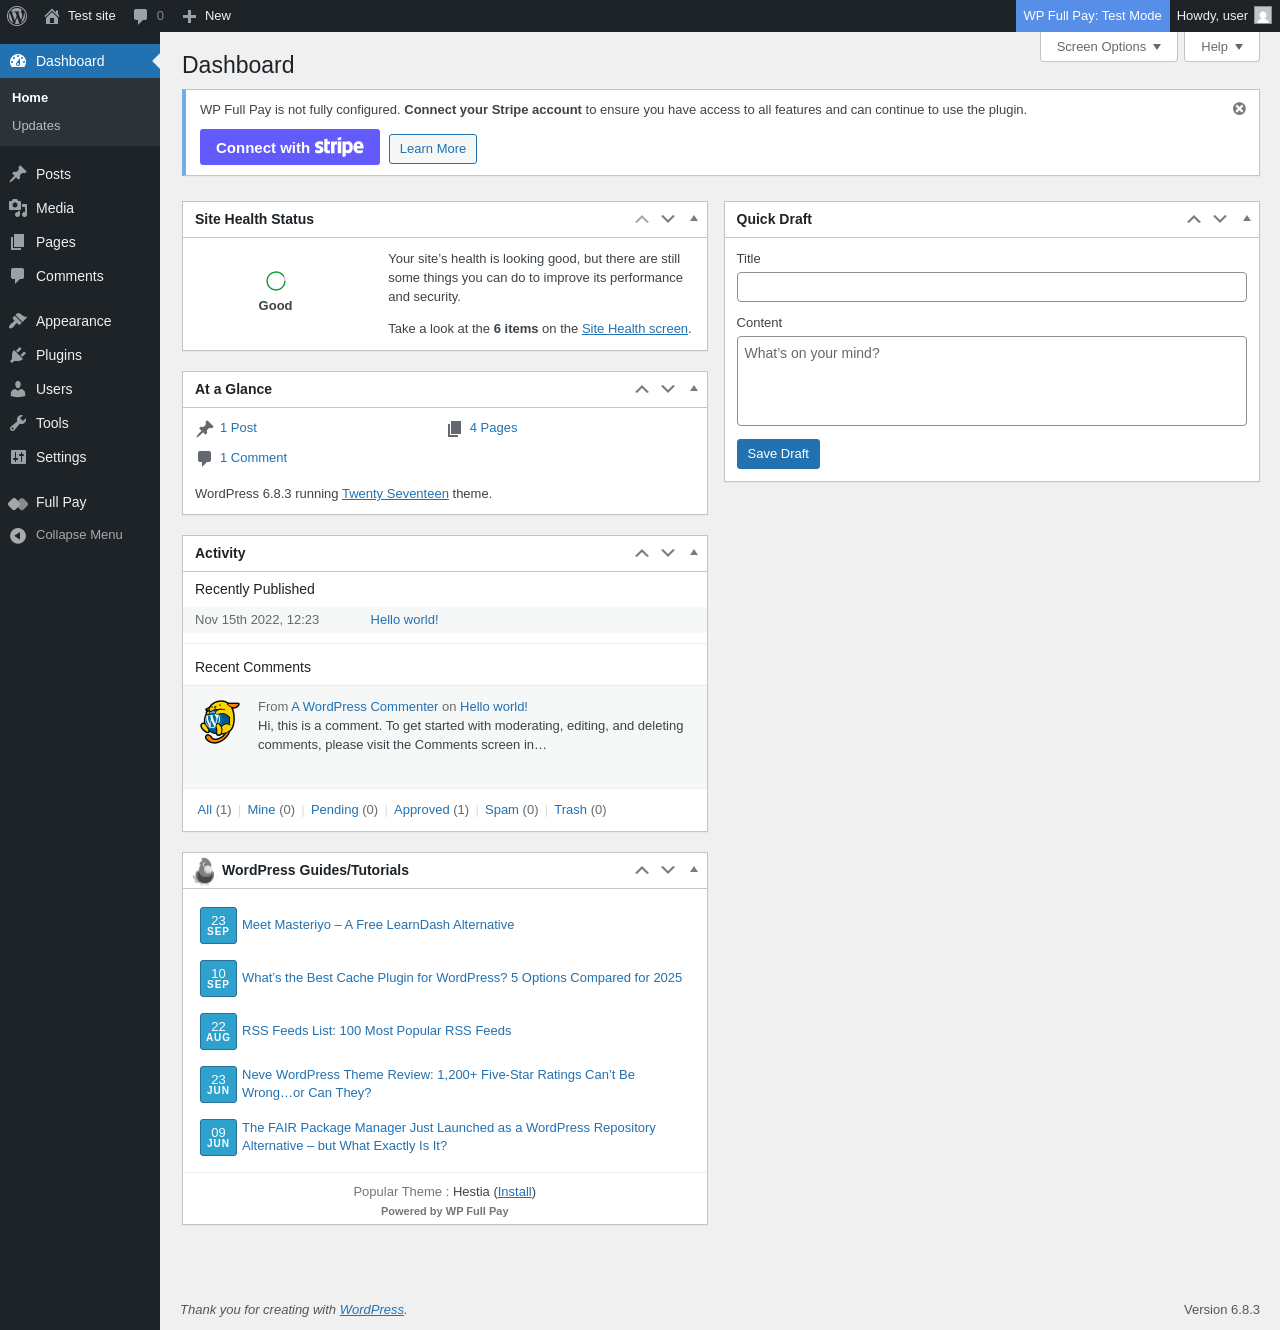Click the What's on your mind textarea
The image size is (1280, 1330).
tap(992, 381)
